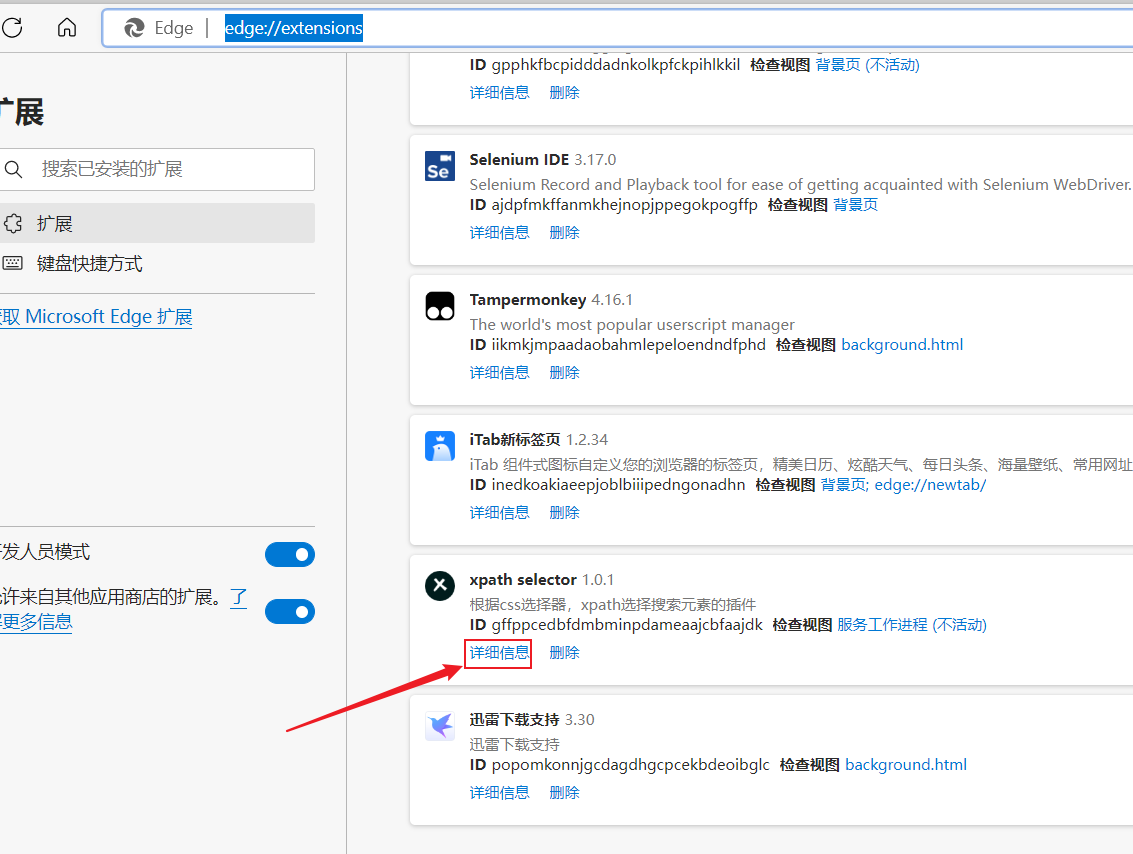
Task: Click the 迅雷 ID popomkonnjgcdagdhgcpcekbdeoibglc
Action: [x=631, y=765]
